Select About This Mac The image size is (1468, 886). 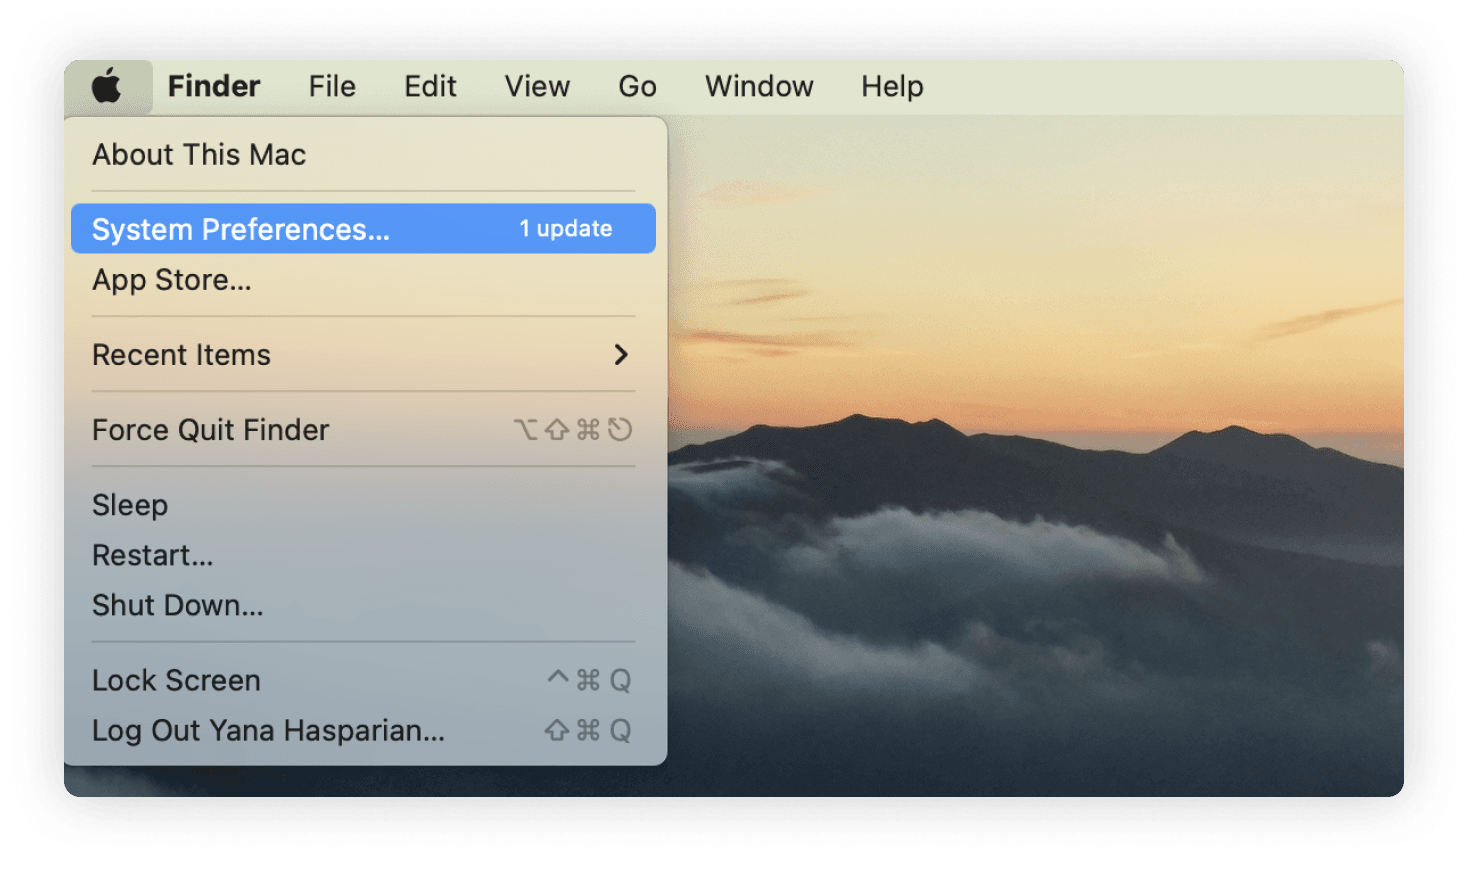(x=199, y=155)
